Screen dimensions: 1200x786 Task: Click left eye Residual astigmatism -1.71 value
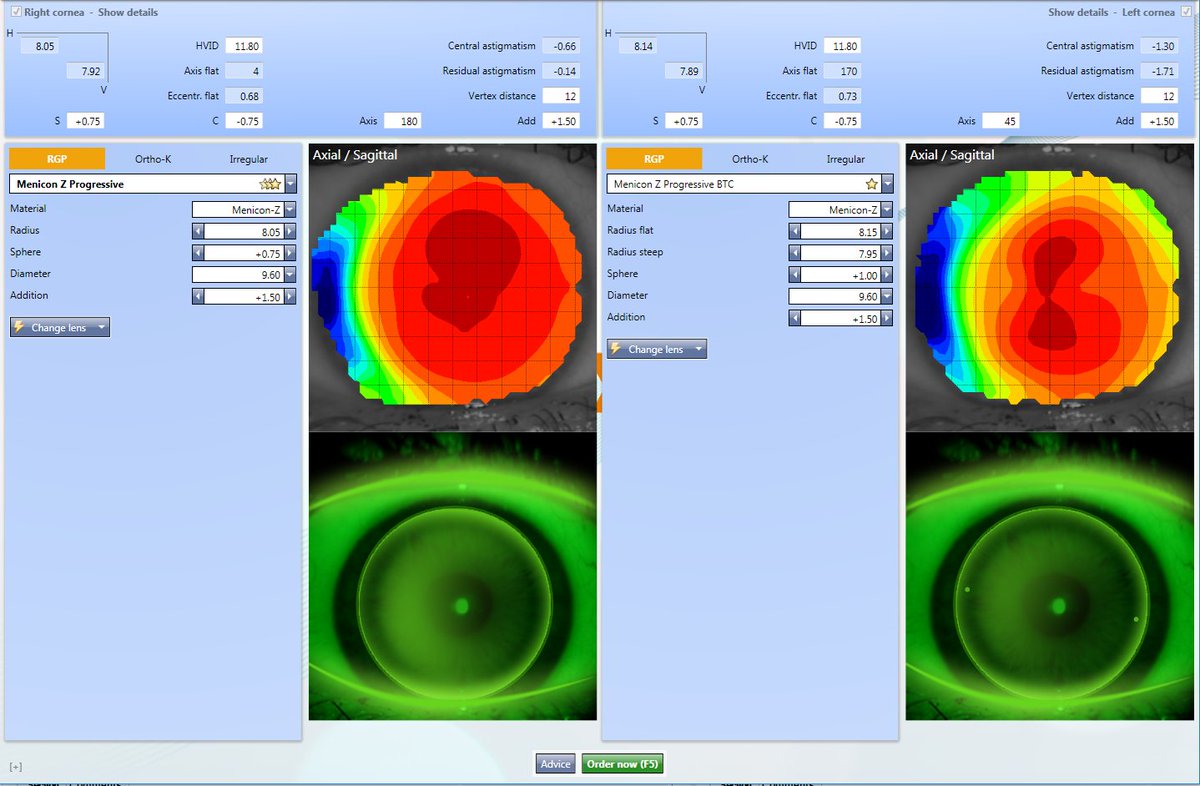click(x=1159, y=71)
